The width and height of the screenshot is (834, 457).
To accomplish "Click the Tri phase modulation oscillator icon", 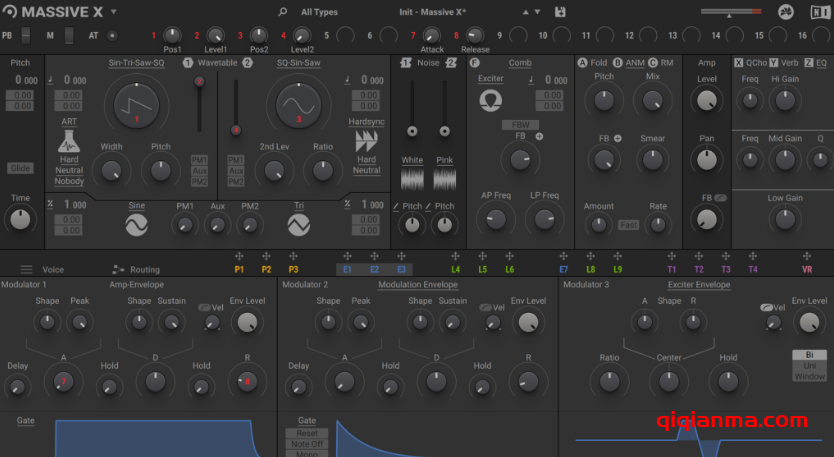I will click(x=299, y=225).
